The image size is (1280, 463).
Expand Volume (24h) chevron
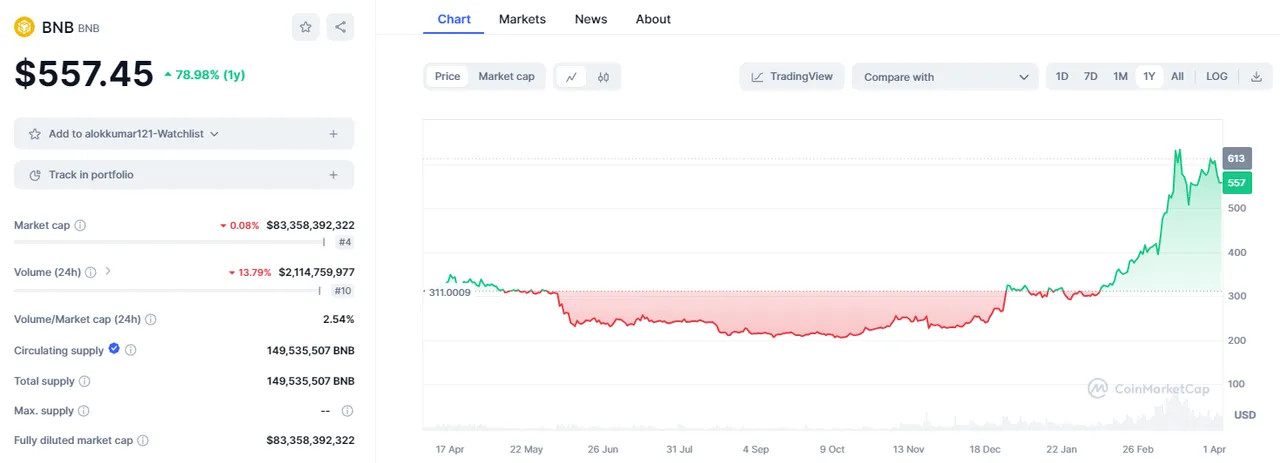[108, 271]
